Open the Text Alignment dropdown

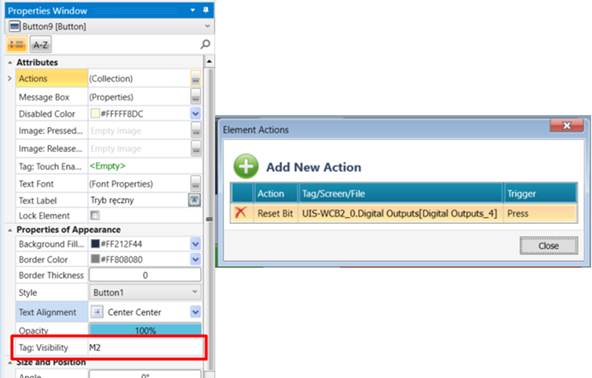[196, 312]
